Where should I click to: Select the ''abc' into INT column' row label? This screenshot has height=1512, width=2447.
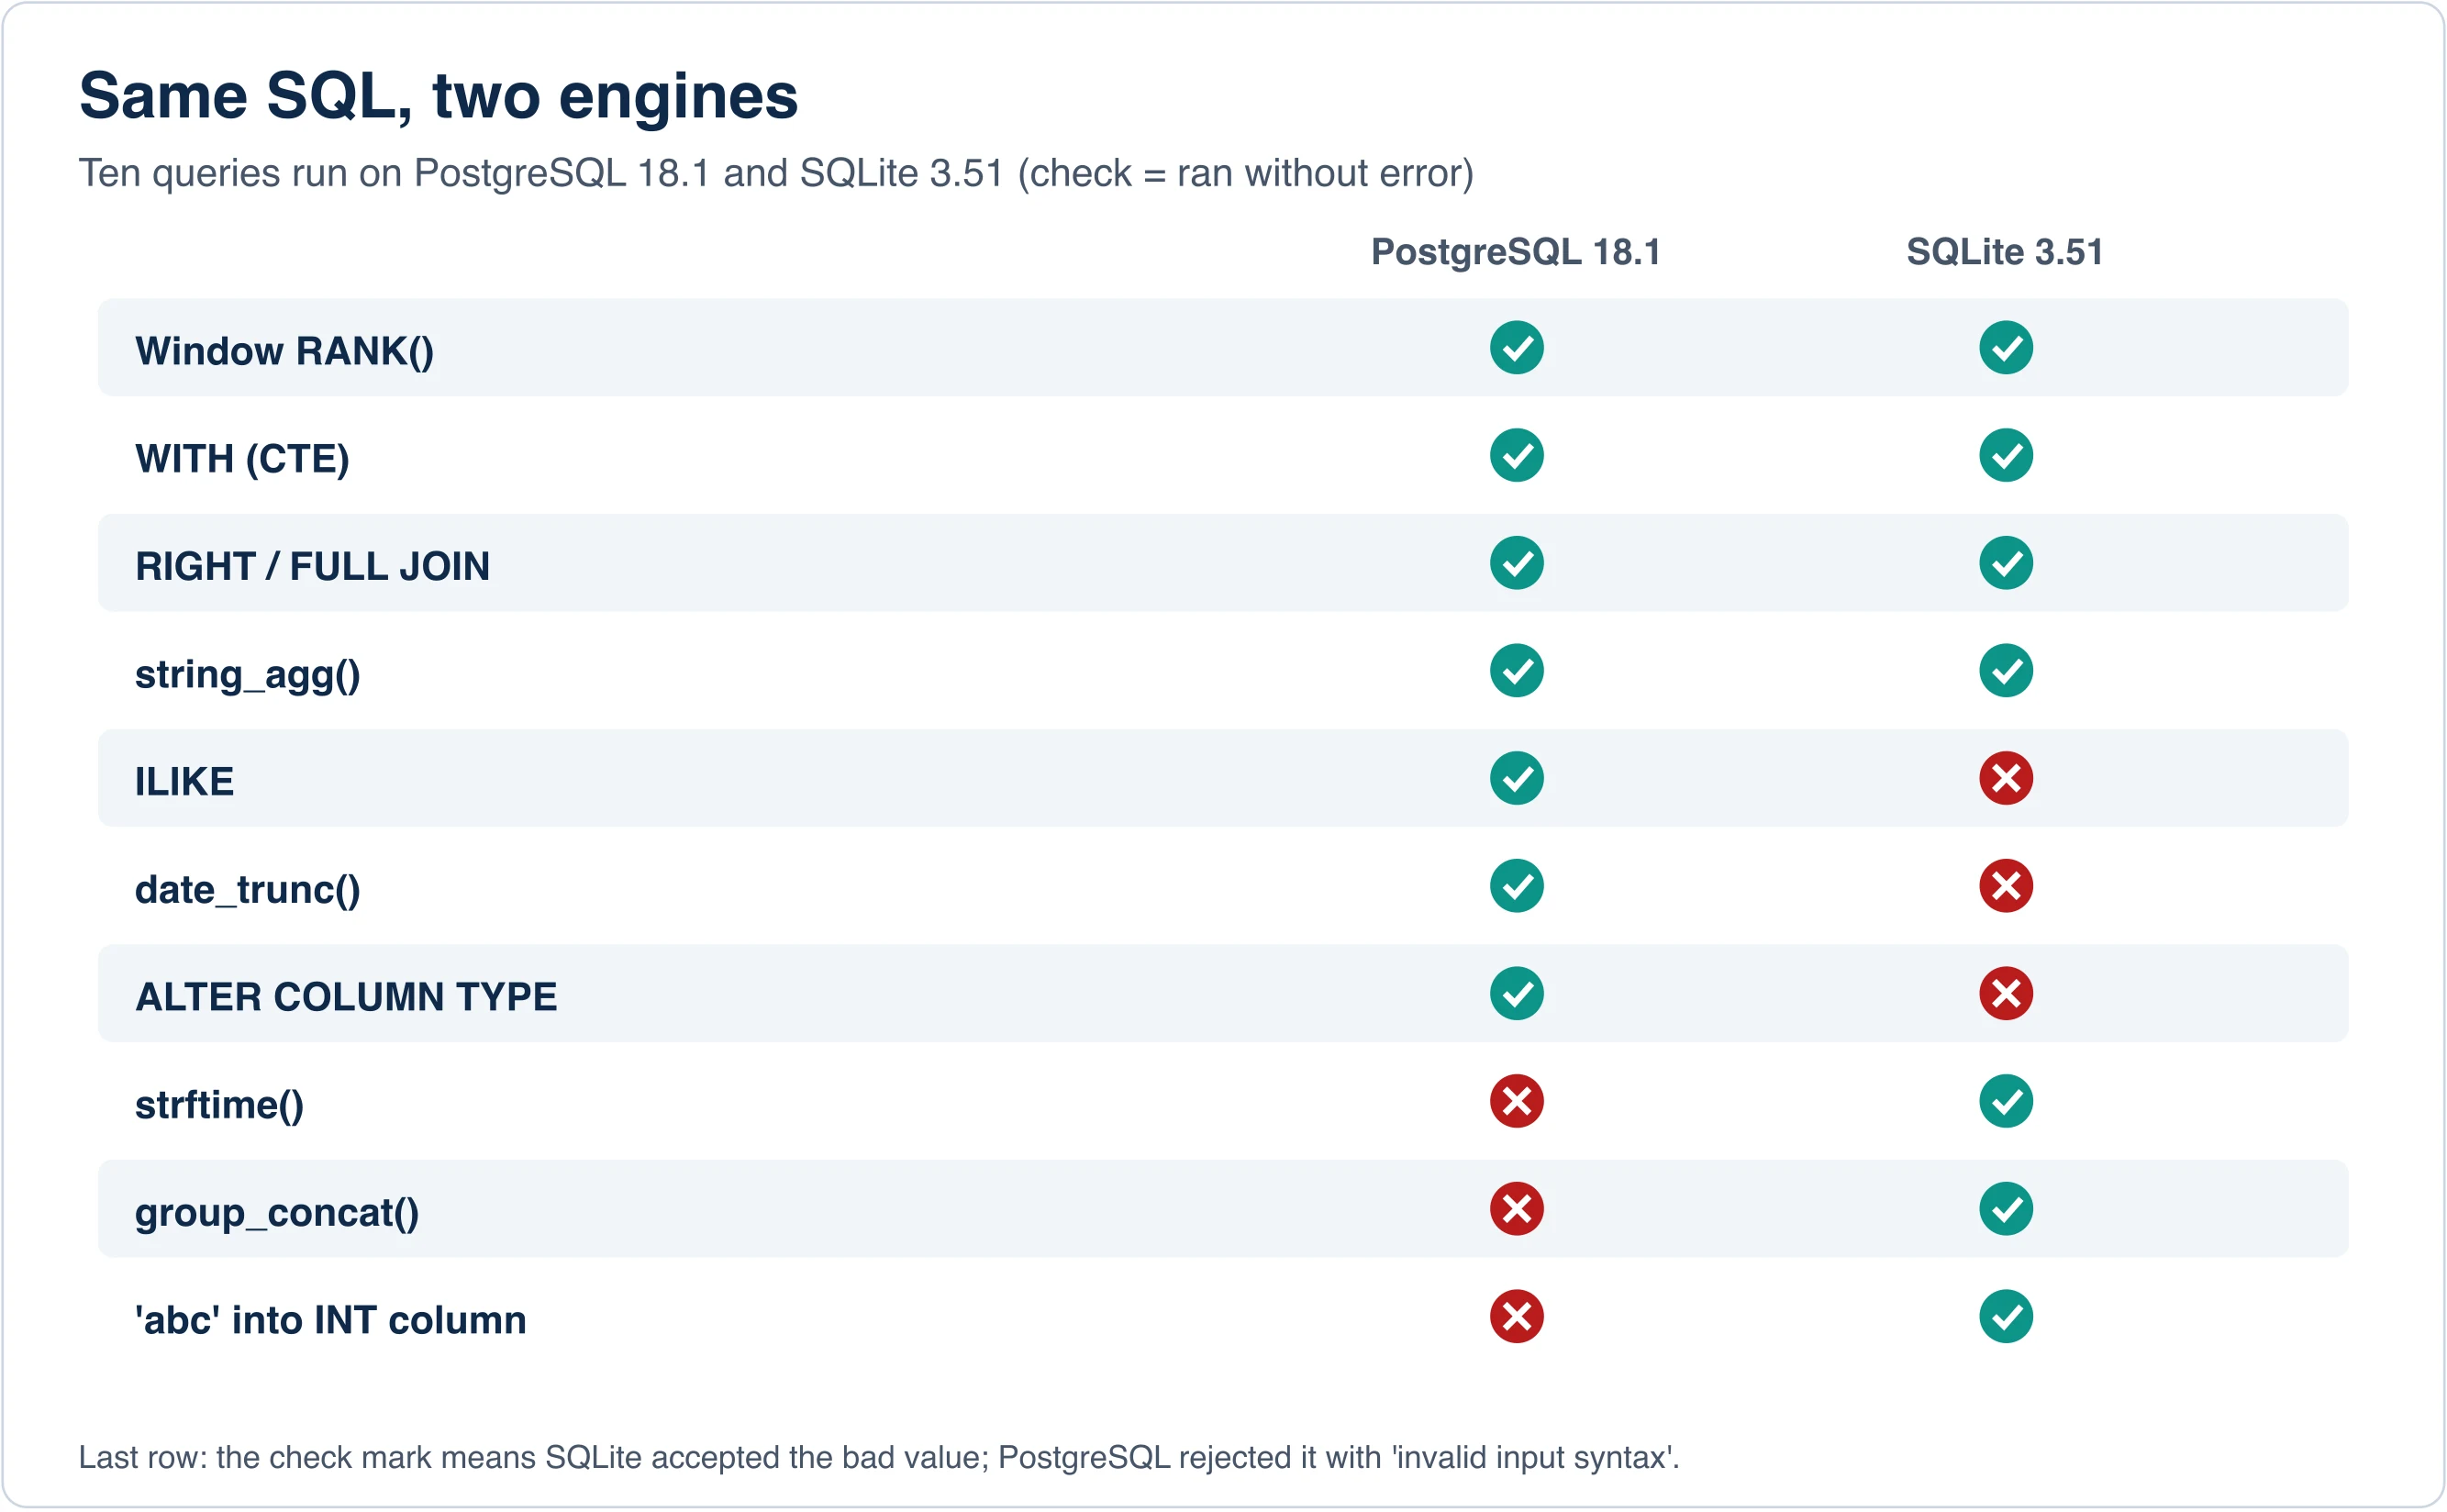point(330,1320)
